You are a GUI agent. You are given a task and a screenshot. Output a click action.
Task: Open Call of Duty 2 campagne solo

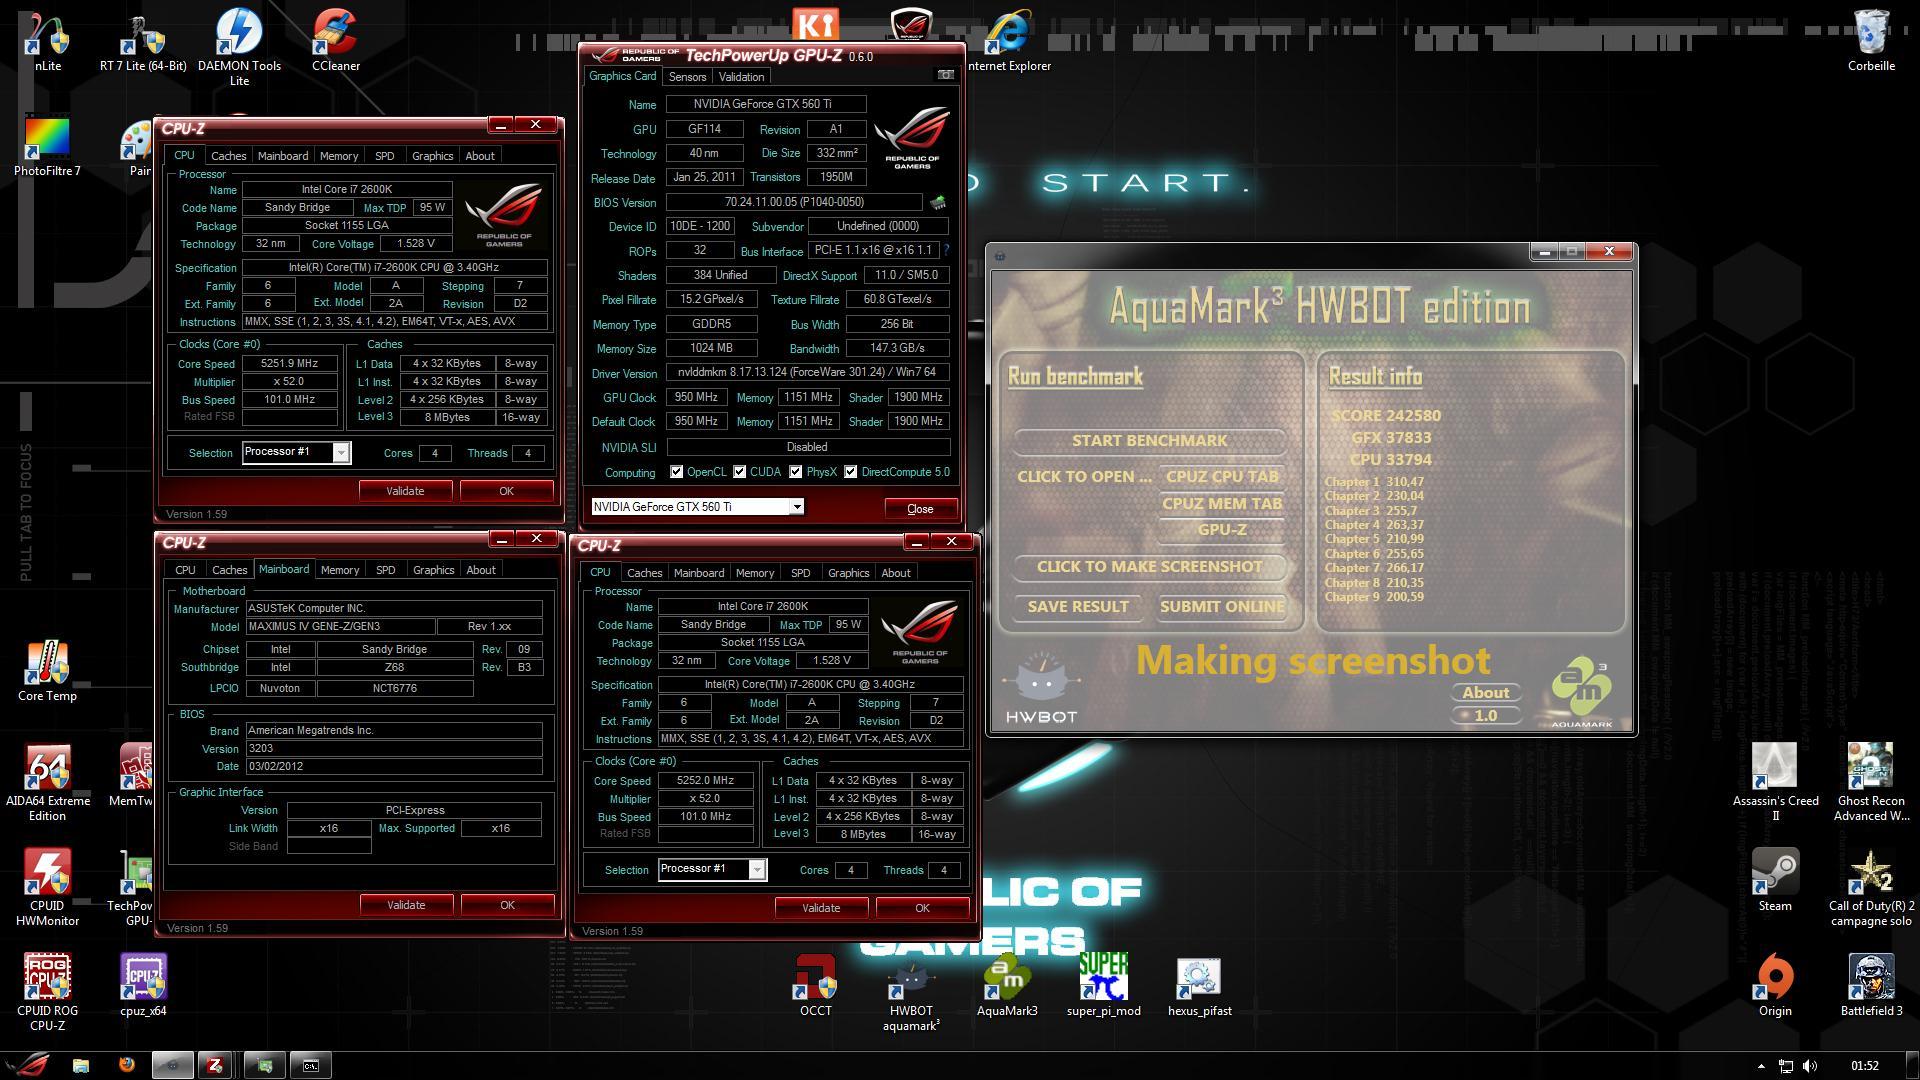(1871, 888)
